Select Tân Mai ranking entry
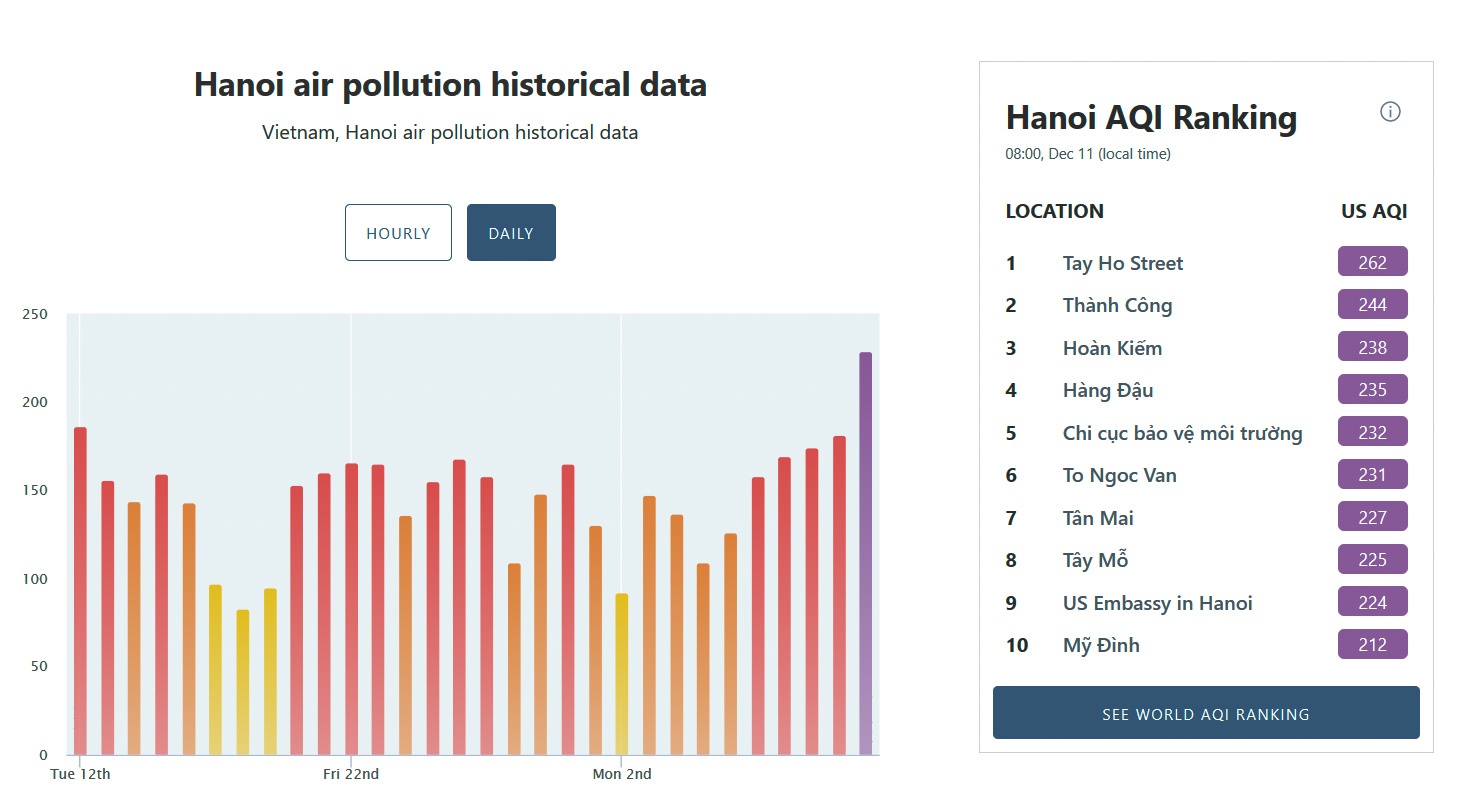Screen dimensions: 1472x807 coord(1098,518)
